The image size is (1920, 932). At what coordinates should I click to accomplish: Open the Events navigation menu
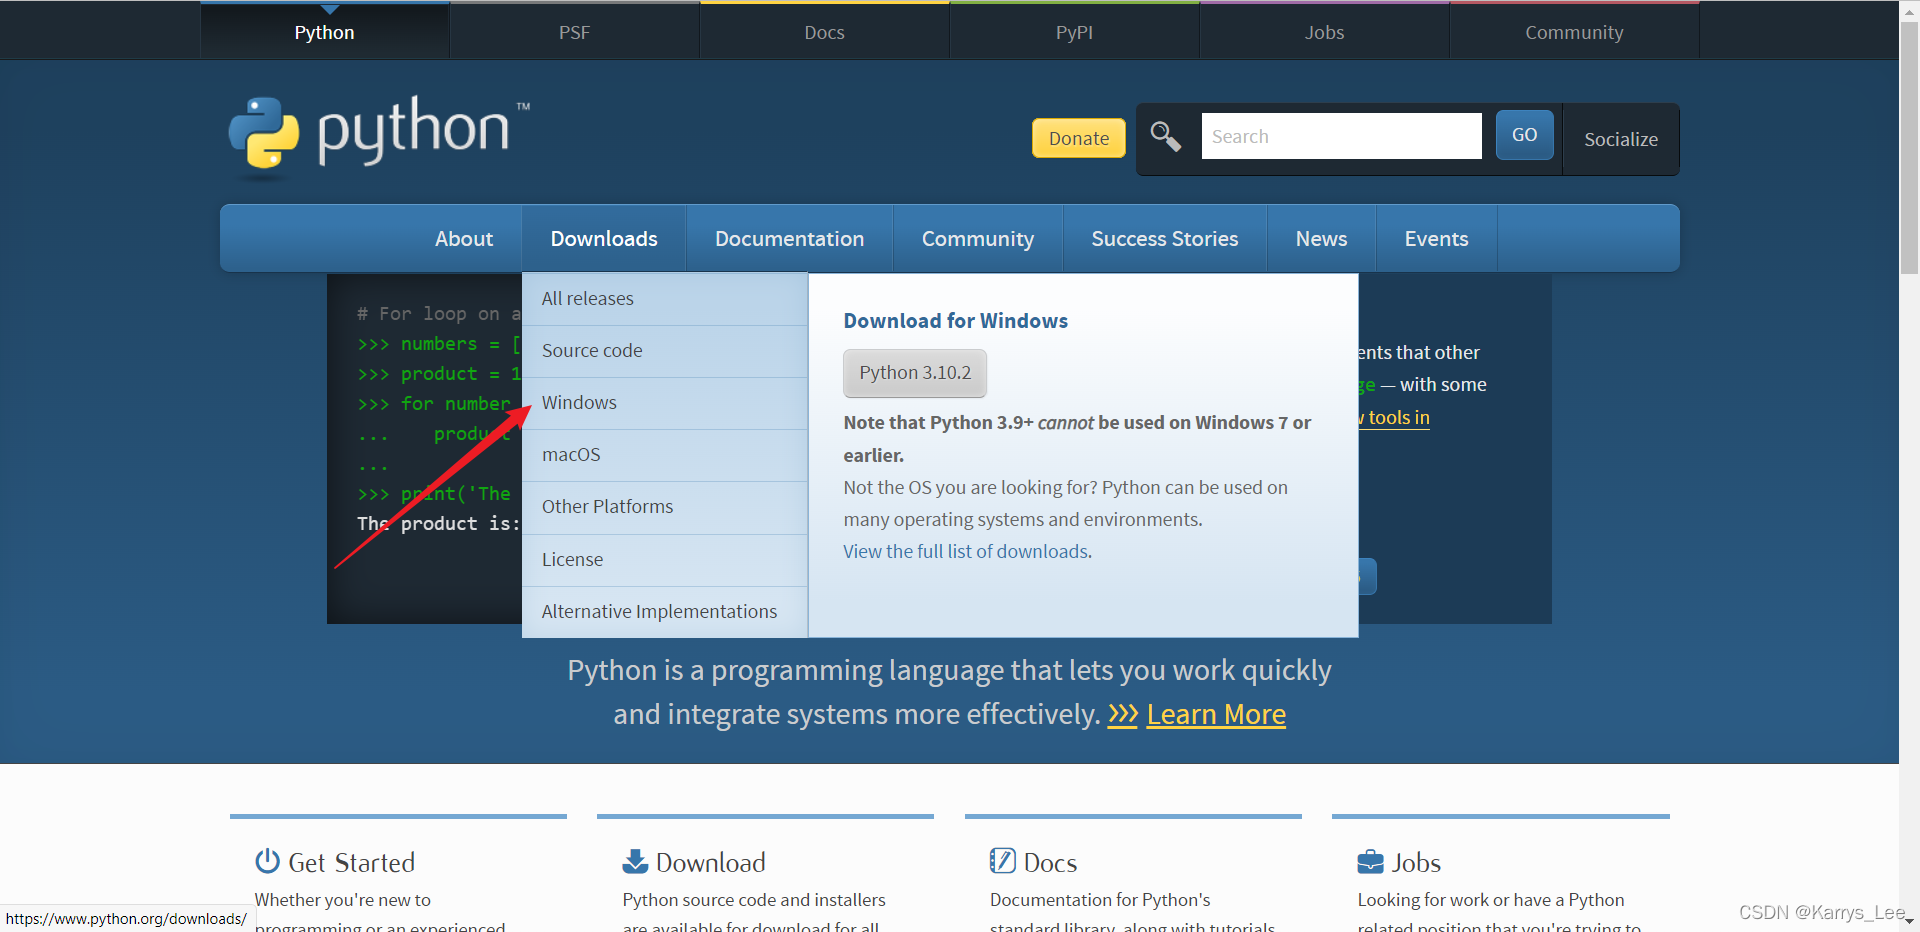[1437, 239]
